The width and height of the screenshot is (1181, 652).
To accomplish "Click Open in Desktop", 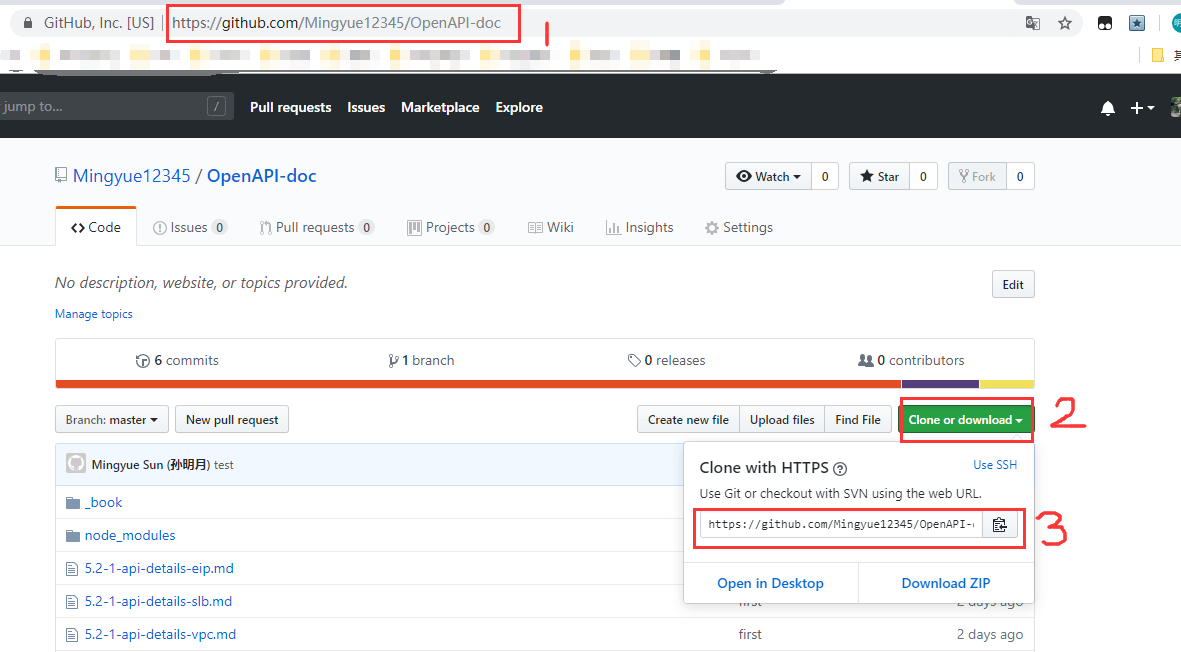I will (x=771, y=583).
